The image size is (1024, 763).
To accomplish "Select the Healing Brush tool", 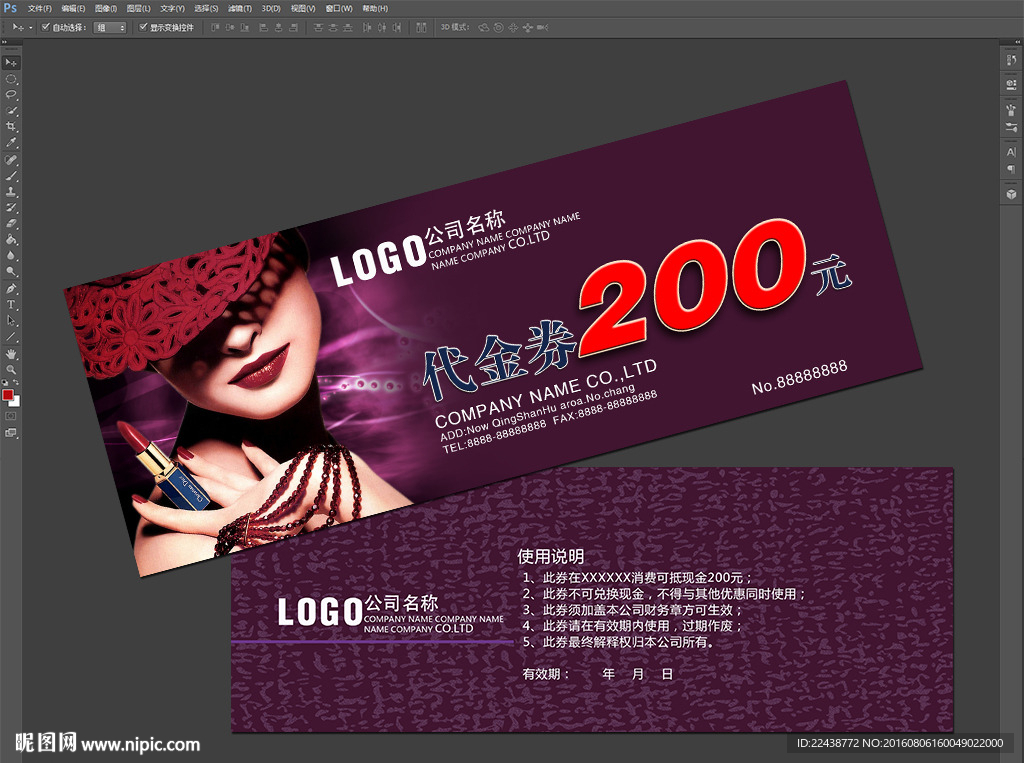I will (x=11, y=160).
